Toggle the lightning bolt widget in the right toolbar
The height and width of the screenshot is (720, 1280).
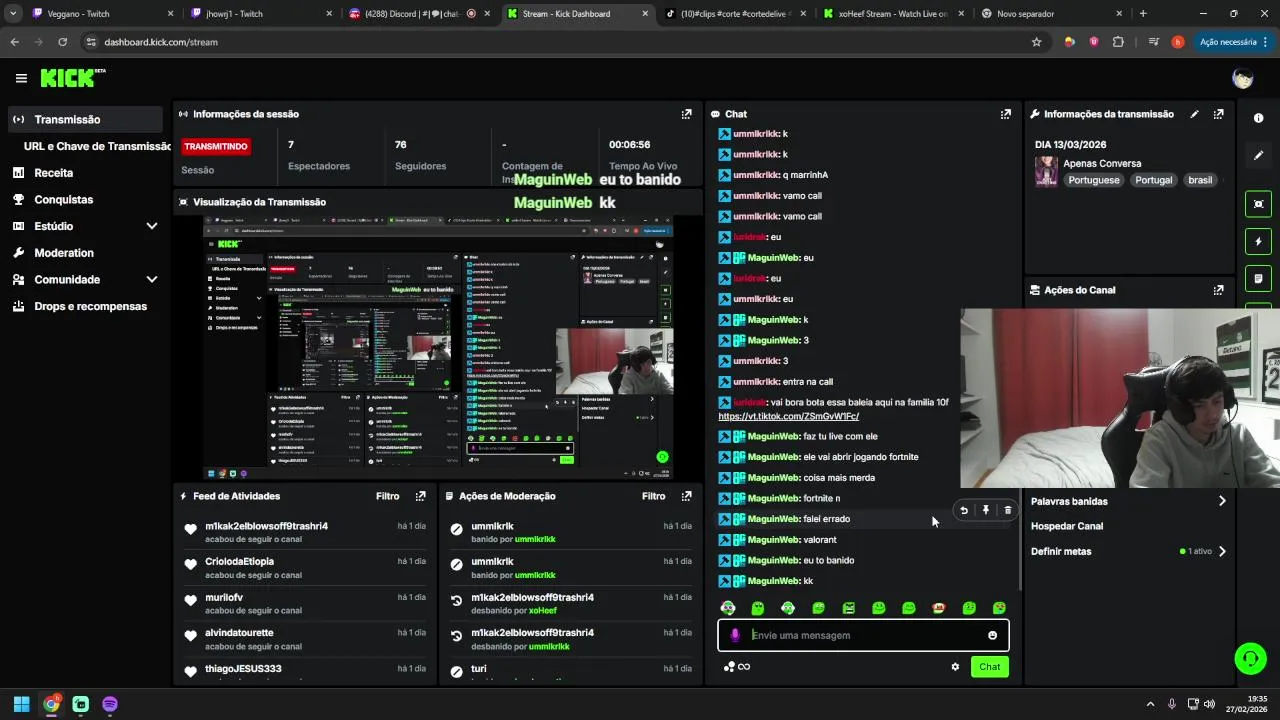click(x=1258, y=241)
